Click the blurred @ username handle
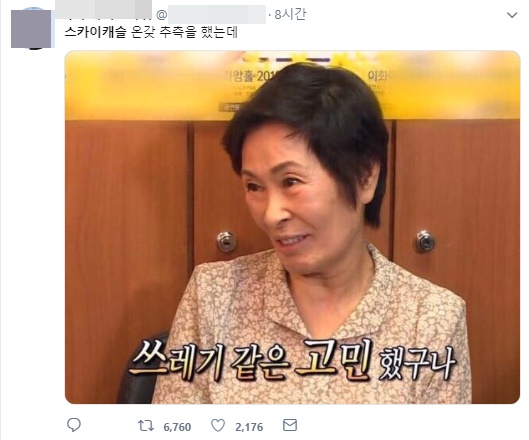529x440 pixels. [213, 15]
